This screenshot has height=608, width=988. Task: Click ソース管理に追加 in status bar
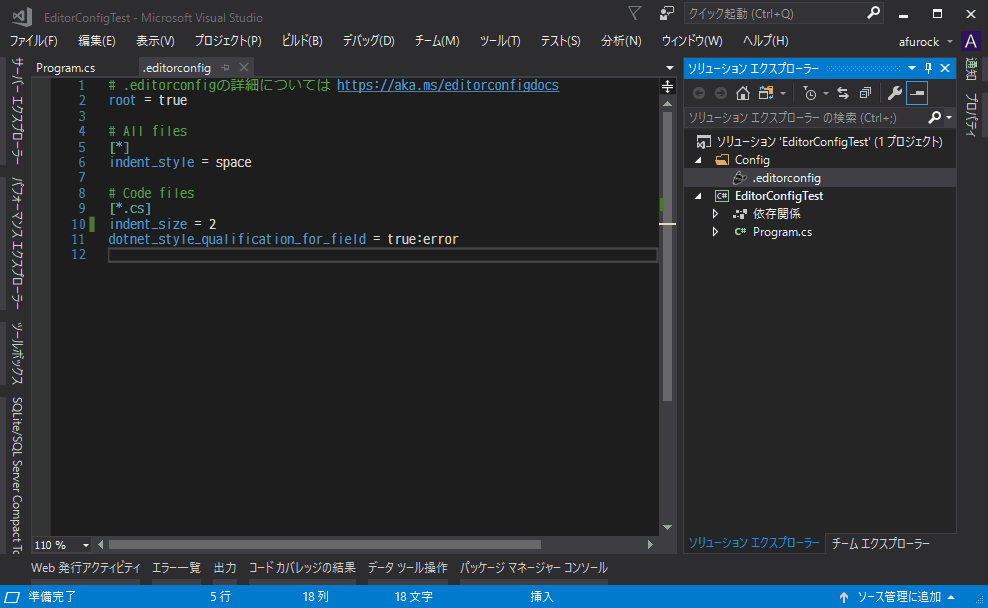[x=897, y=597]
